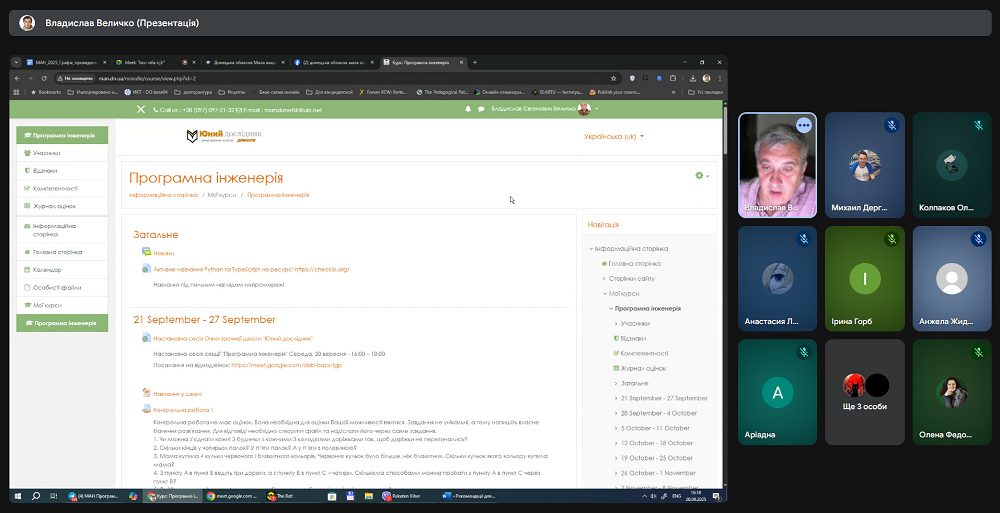Open the Українська (uk) language dropdown

614,137
